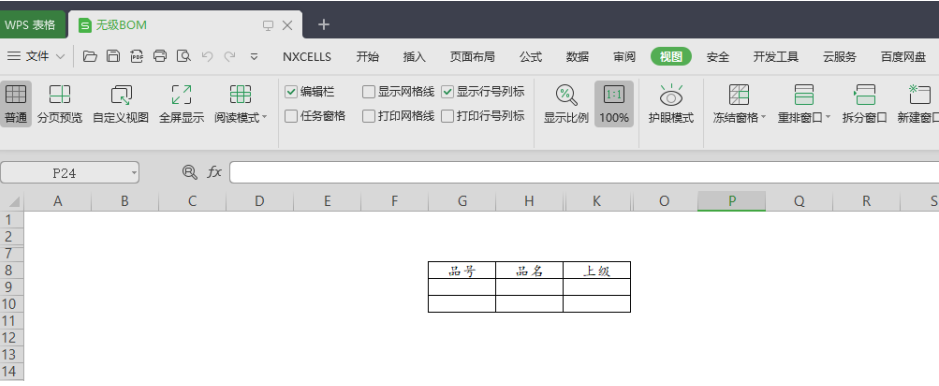Check the 任务窗格 checkbox
Image resolution: width=939 pixels, height=386 pixels.
[x=291, y=116]
